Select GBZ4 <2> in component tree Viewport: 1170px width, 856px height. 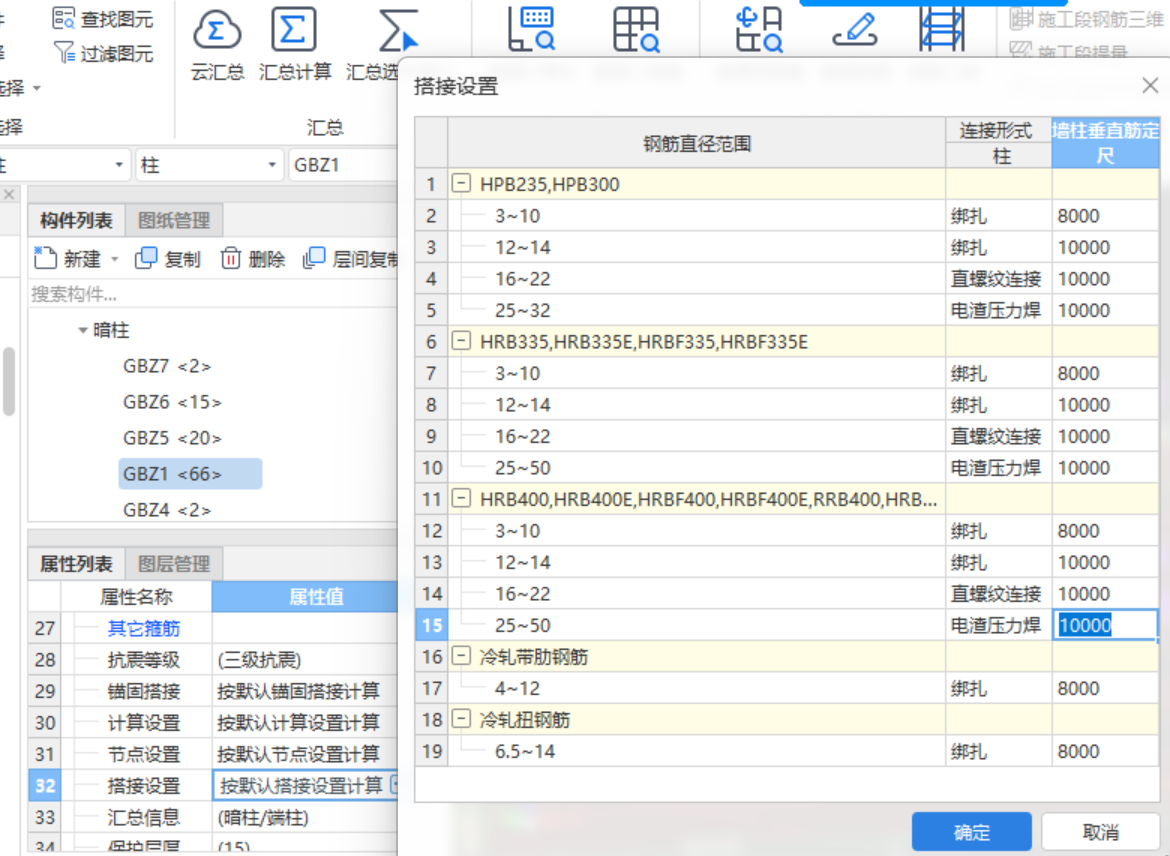coord(167,510)
